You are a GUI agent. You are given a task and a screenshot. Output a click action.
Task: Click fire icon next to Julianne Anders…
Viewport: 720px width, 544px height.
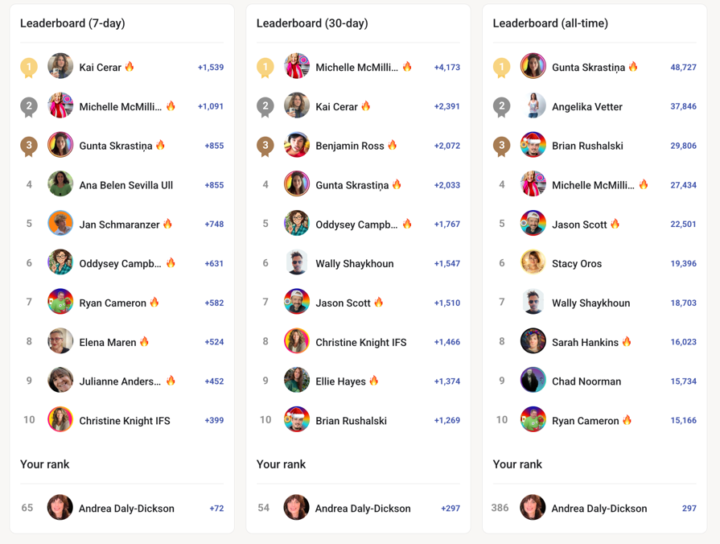pyautogui.click(x=171, y=381)
